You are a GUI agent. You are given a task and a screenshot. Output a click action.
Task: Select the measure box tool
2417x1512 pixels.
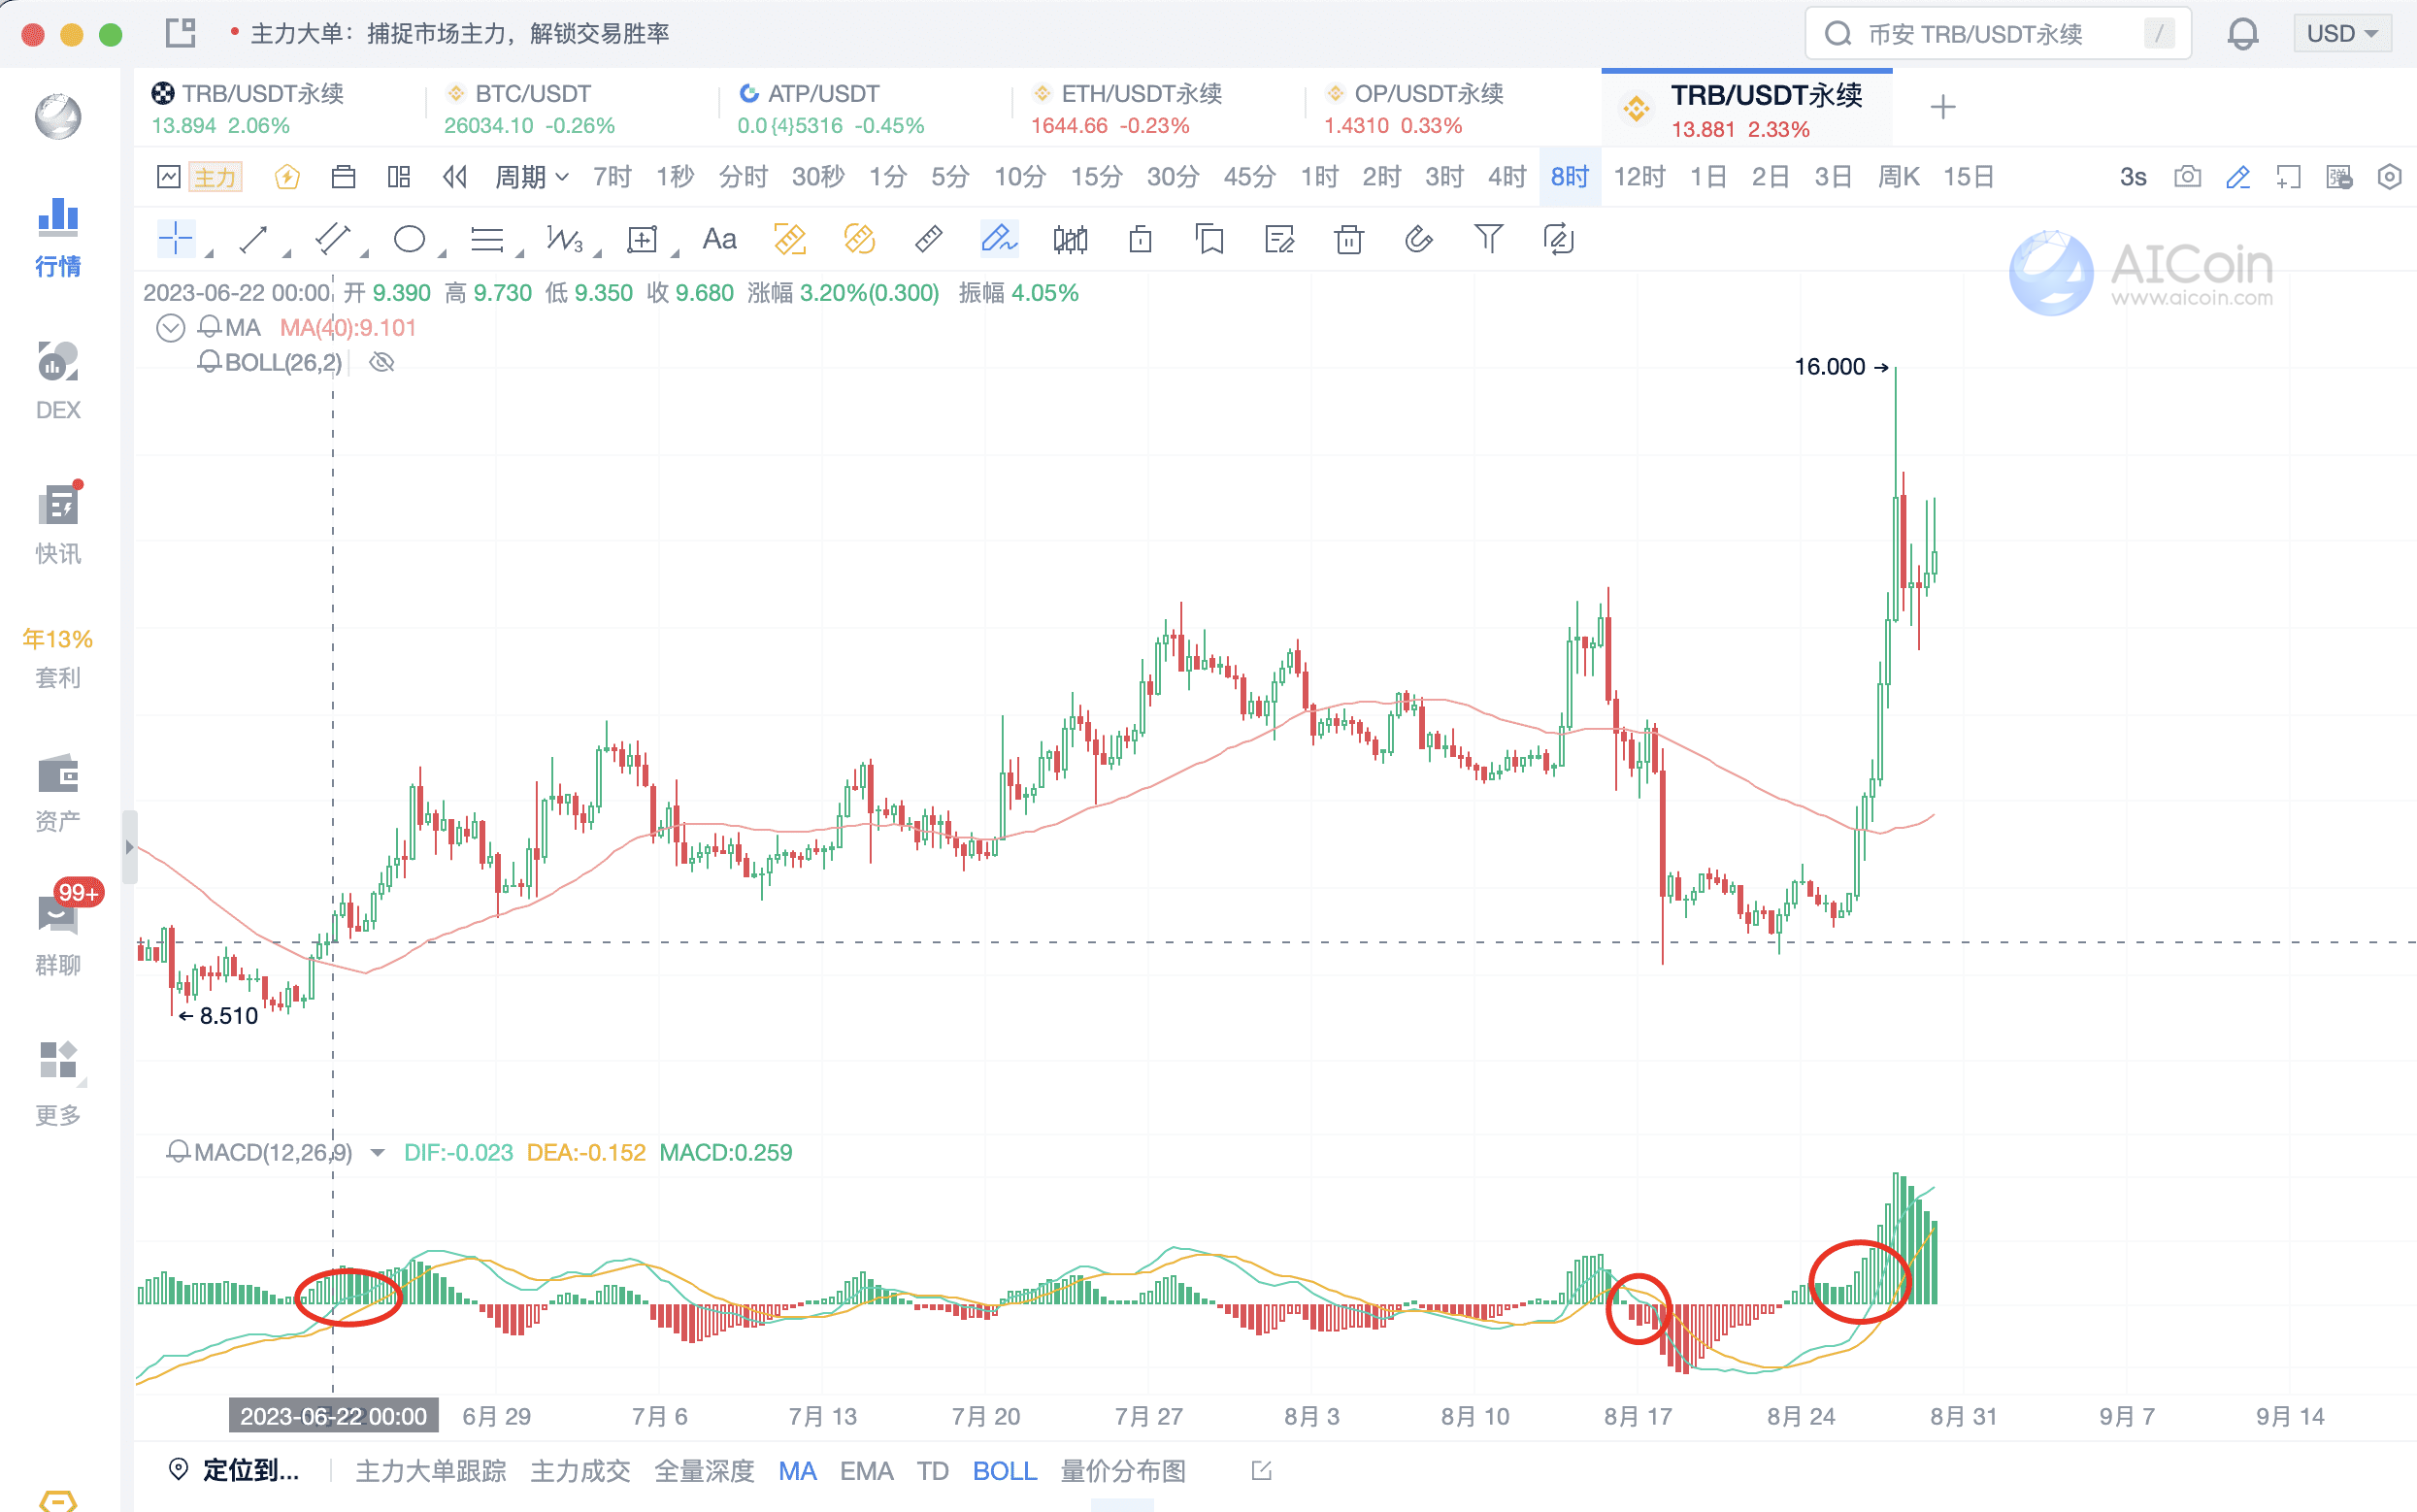[x=642, y=239]
